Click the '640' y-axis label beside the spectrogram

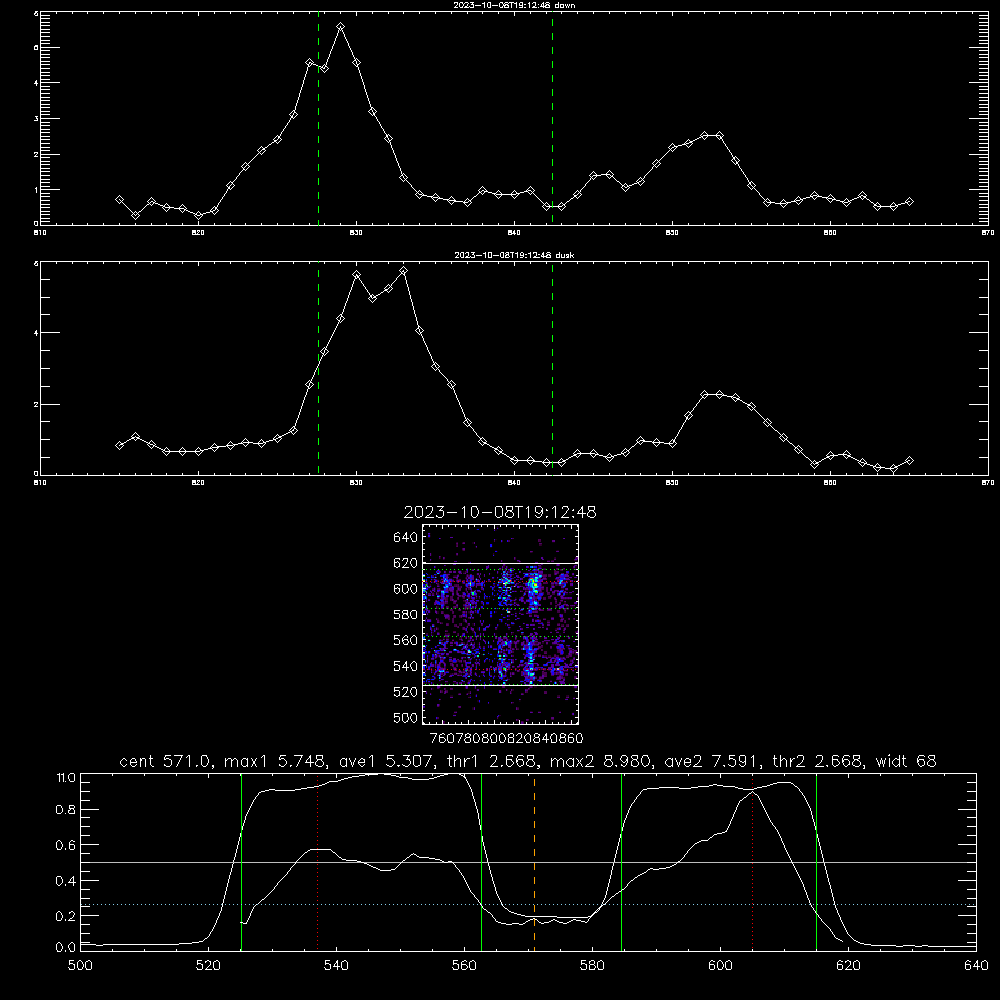click(406, 538)
